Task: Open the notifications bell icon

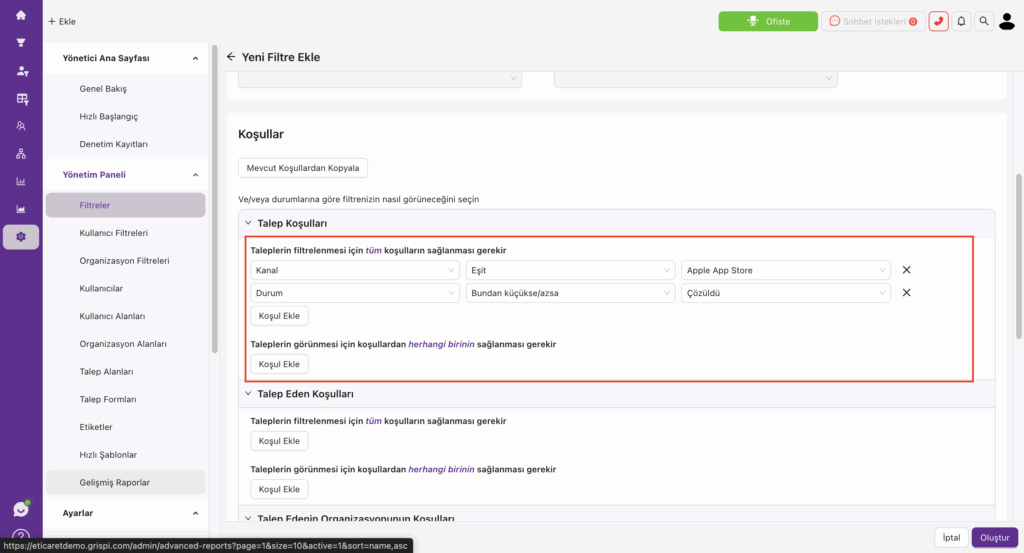Action: (961, 22)
